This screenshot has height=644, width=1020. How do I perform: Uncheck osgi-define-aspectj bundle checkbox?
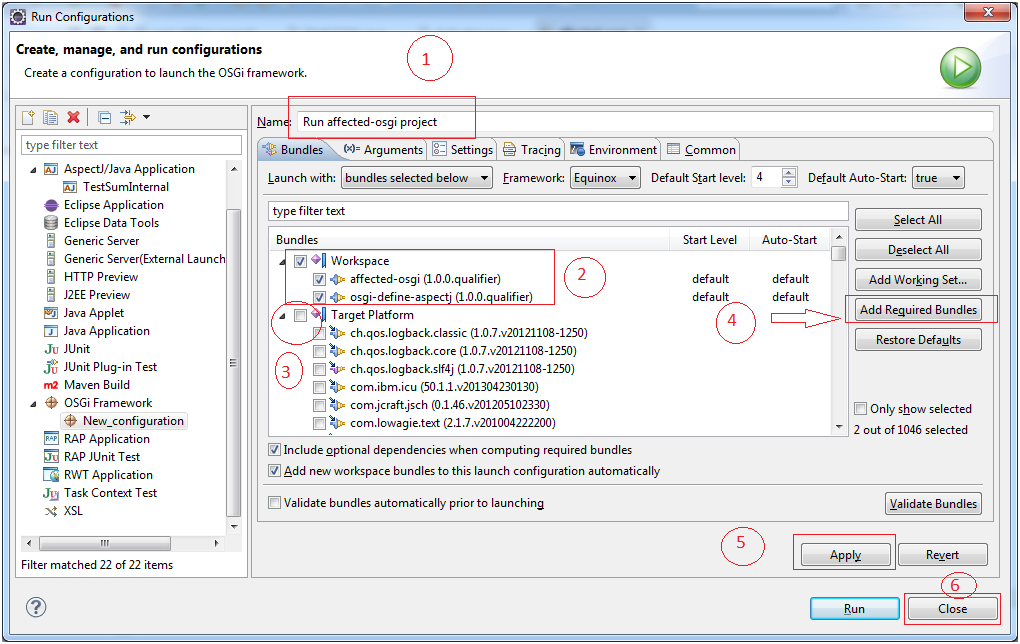coord(319,297)
